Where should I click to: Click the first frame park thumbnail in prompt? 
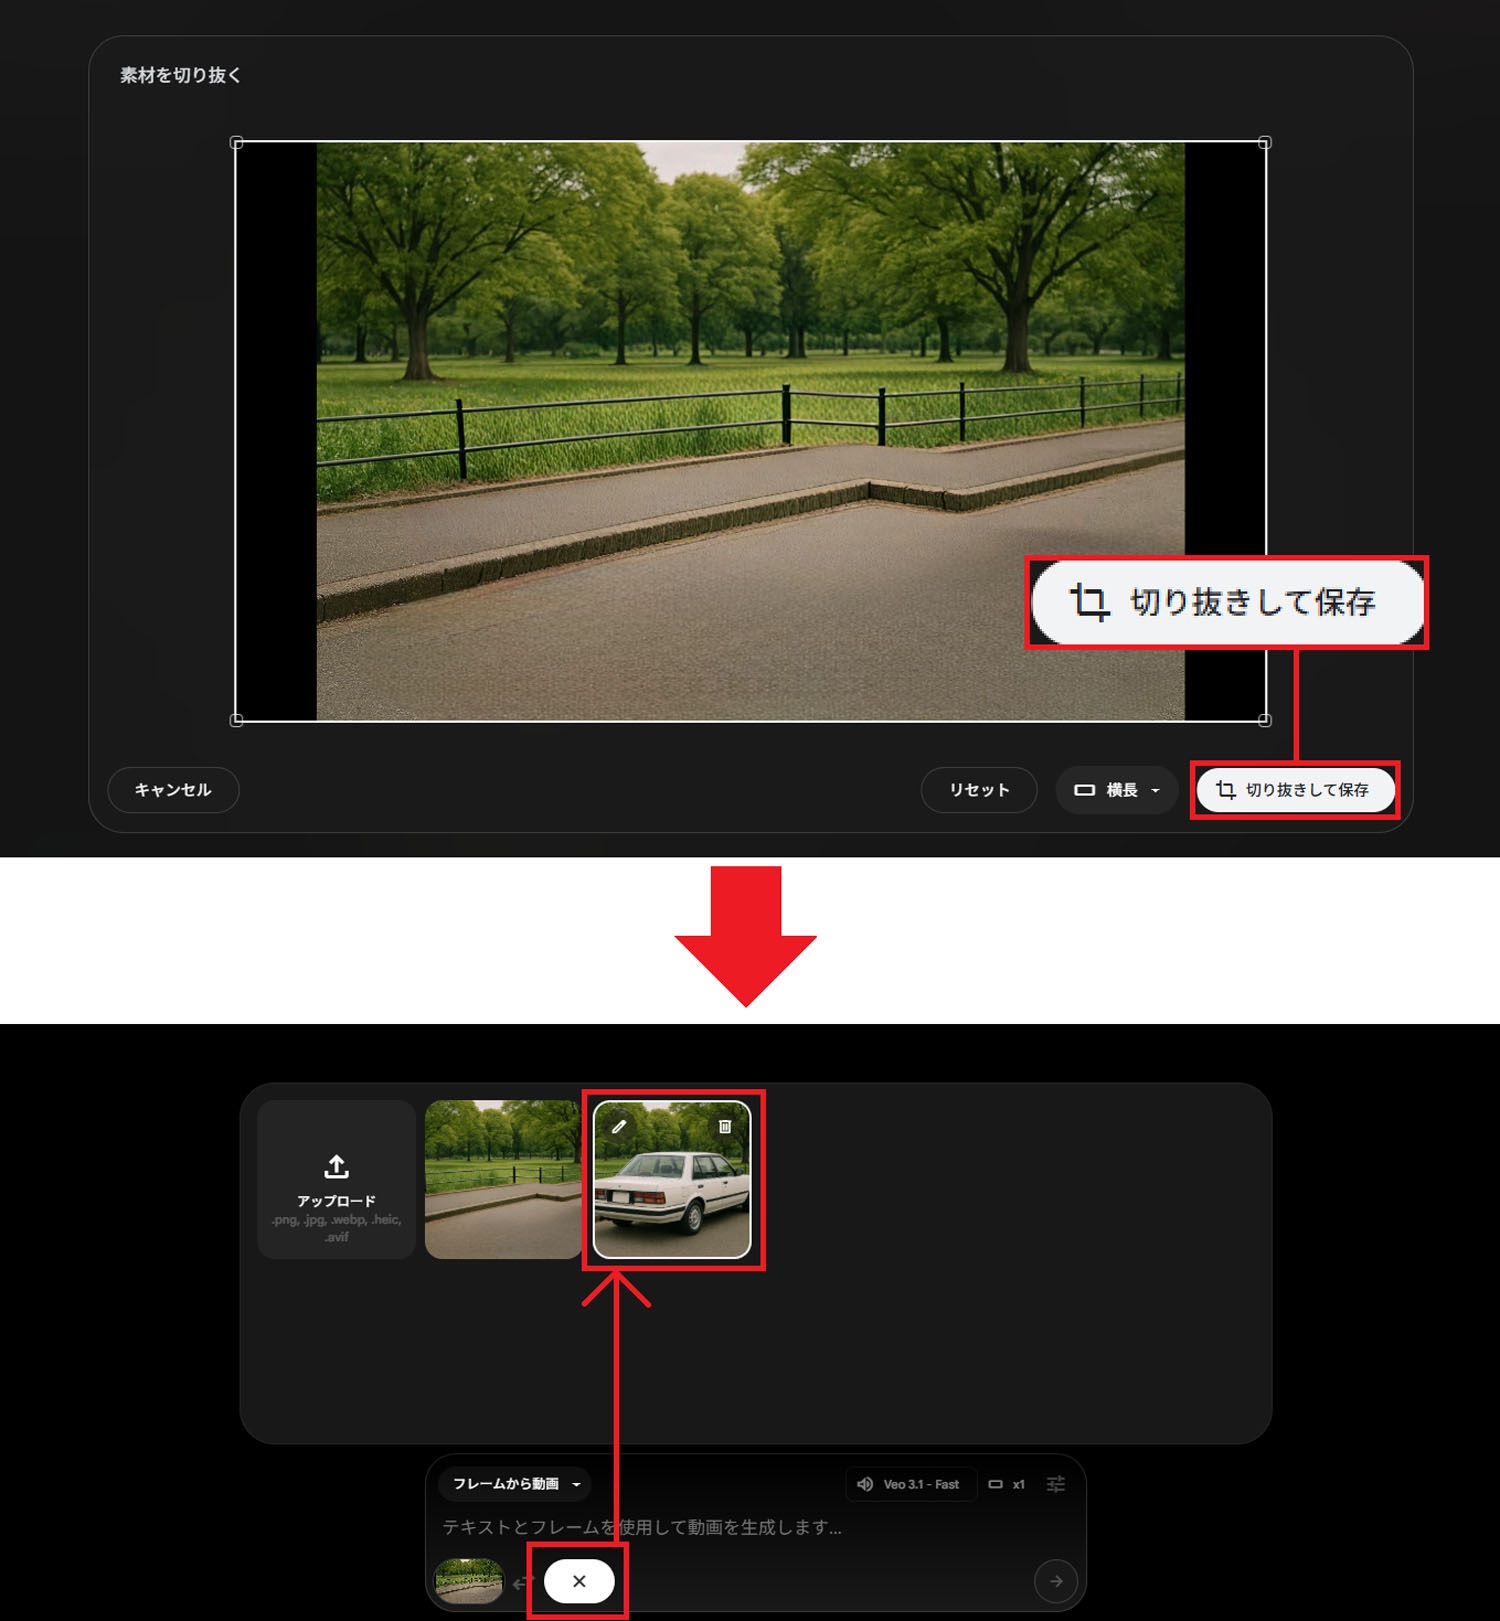coord(469,1581)
